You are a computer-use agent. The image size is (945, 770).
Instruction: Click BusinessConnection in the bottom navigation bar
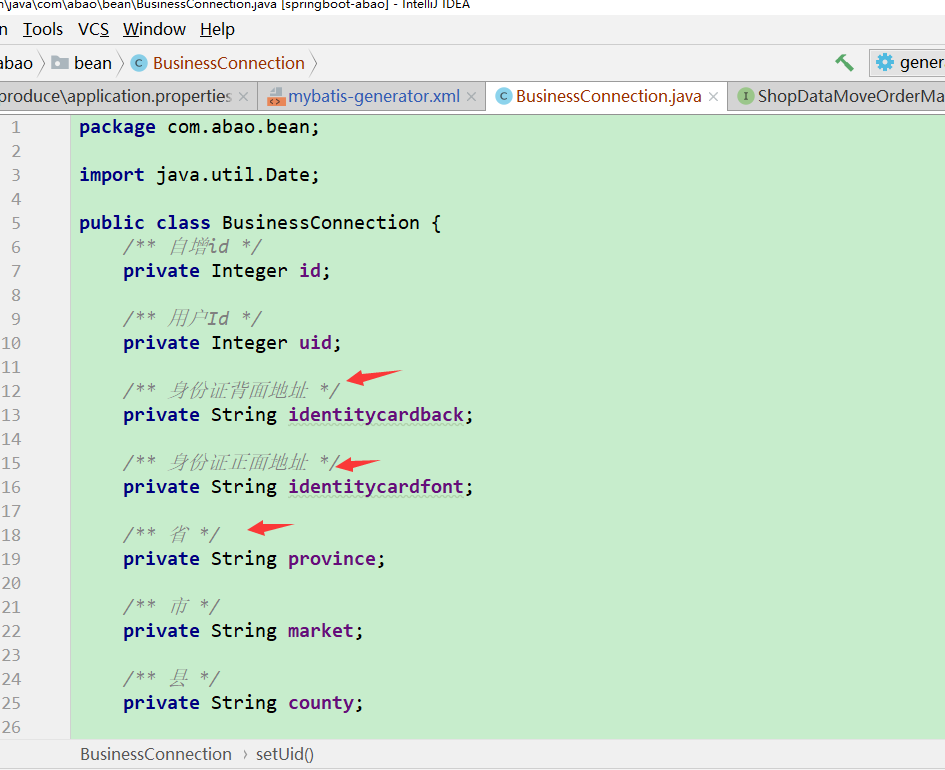[x=155, y=753]
